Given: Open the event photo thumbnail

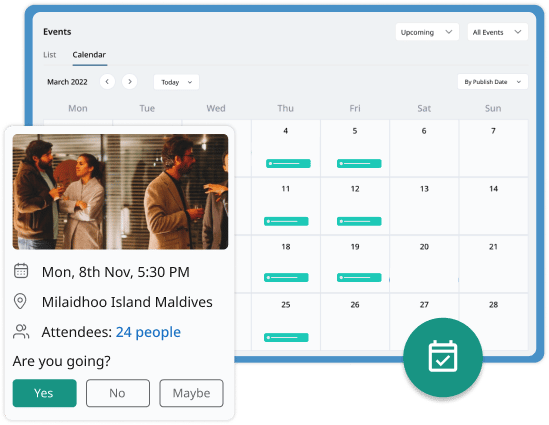Looking at the screenshot, I should click(x=120, y=191).
